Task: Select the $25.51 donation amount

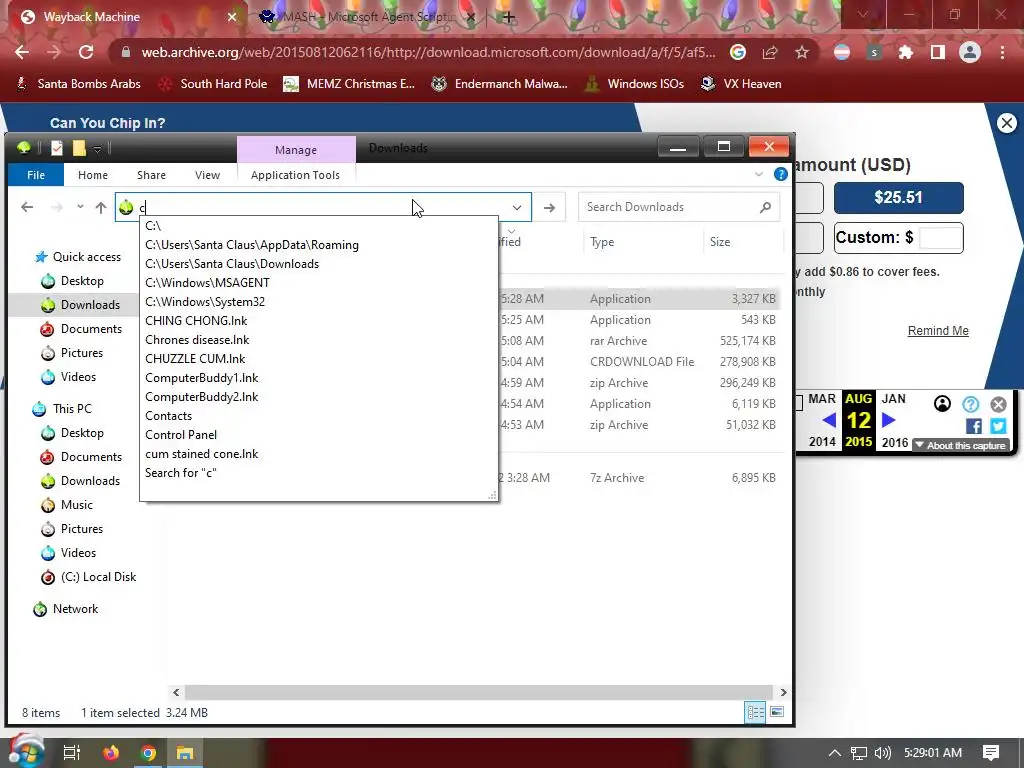Action: point(899,197)
